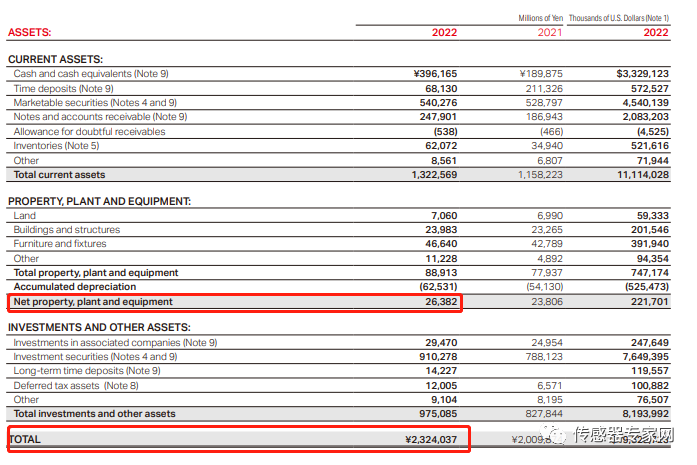Click the 'Cash and cash equivalents (Note 9)' label
Screen dimensions: 697x465
[91, 73]
